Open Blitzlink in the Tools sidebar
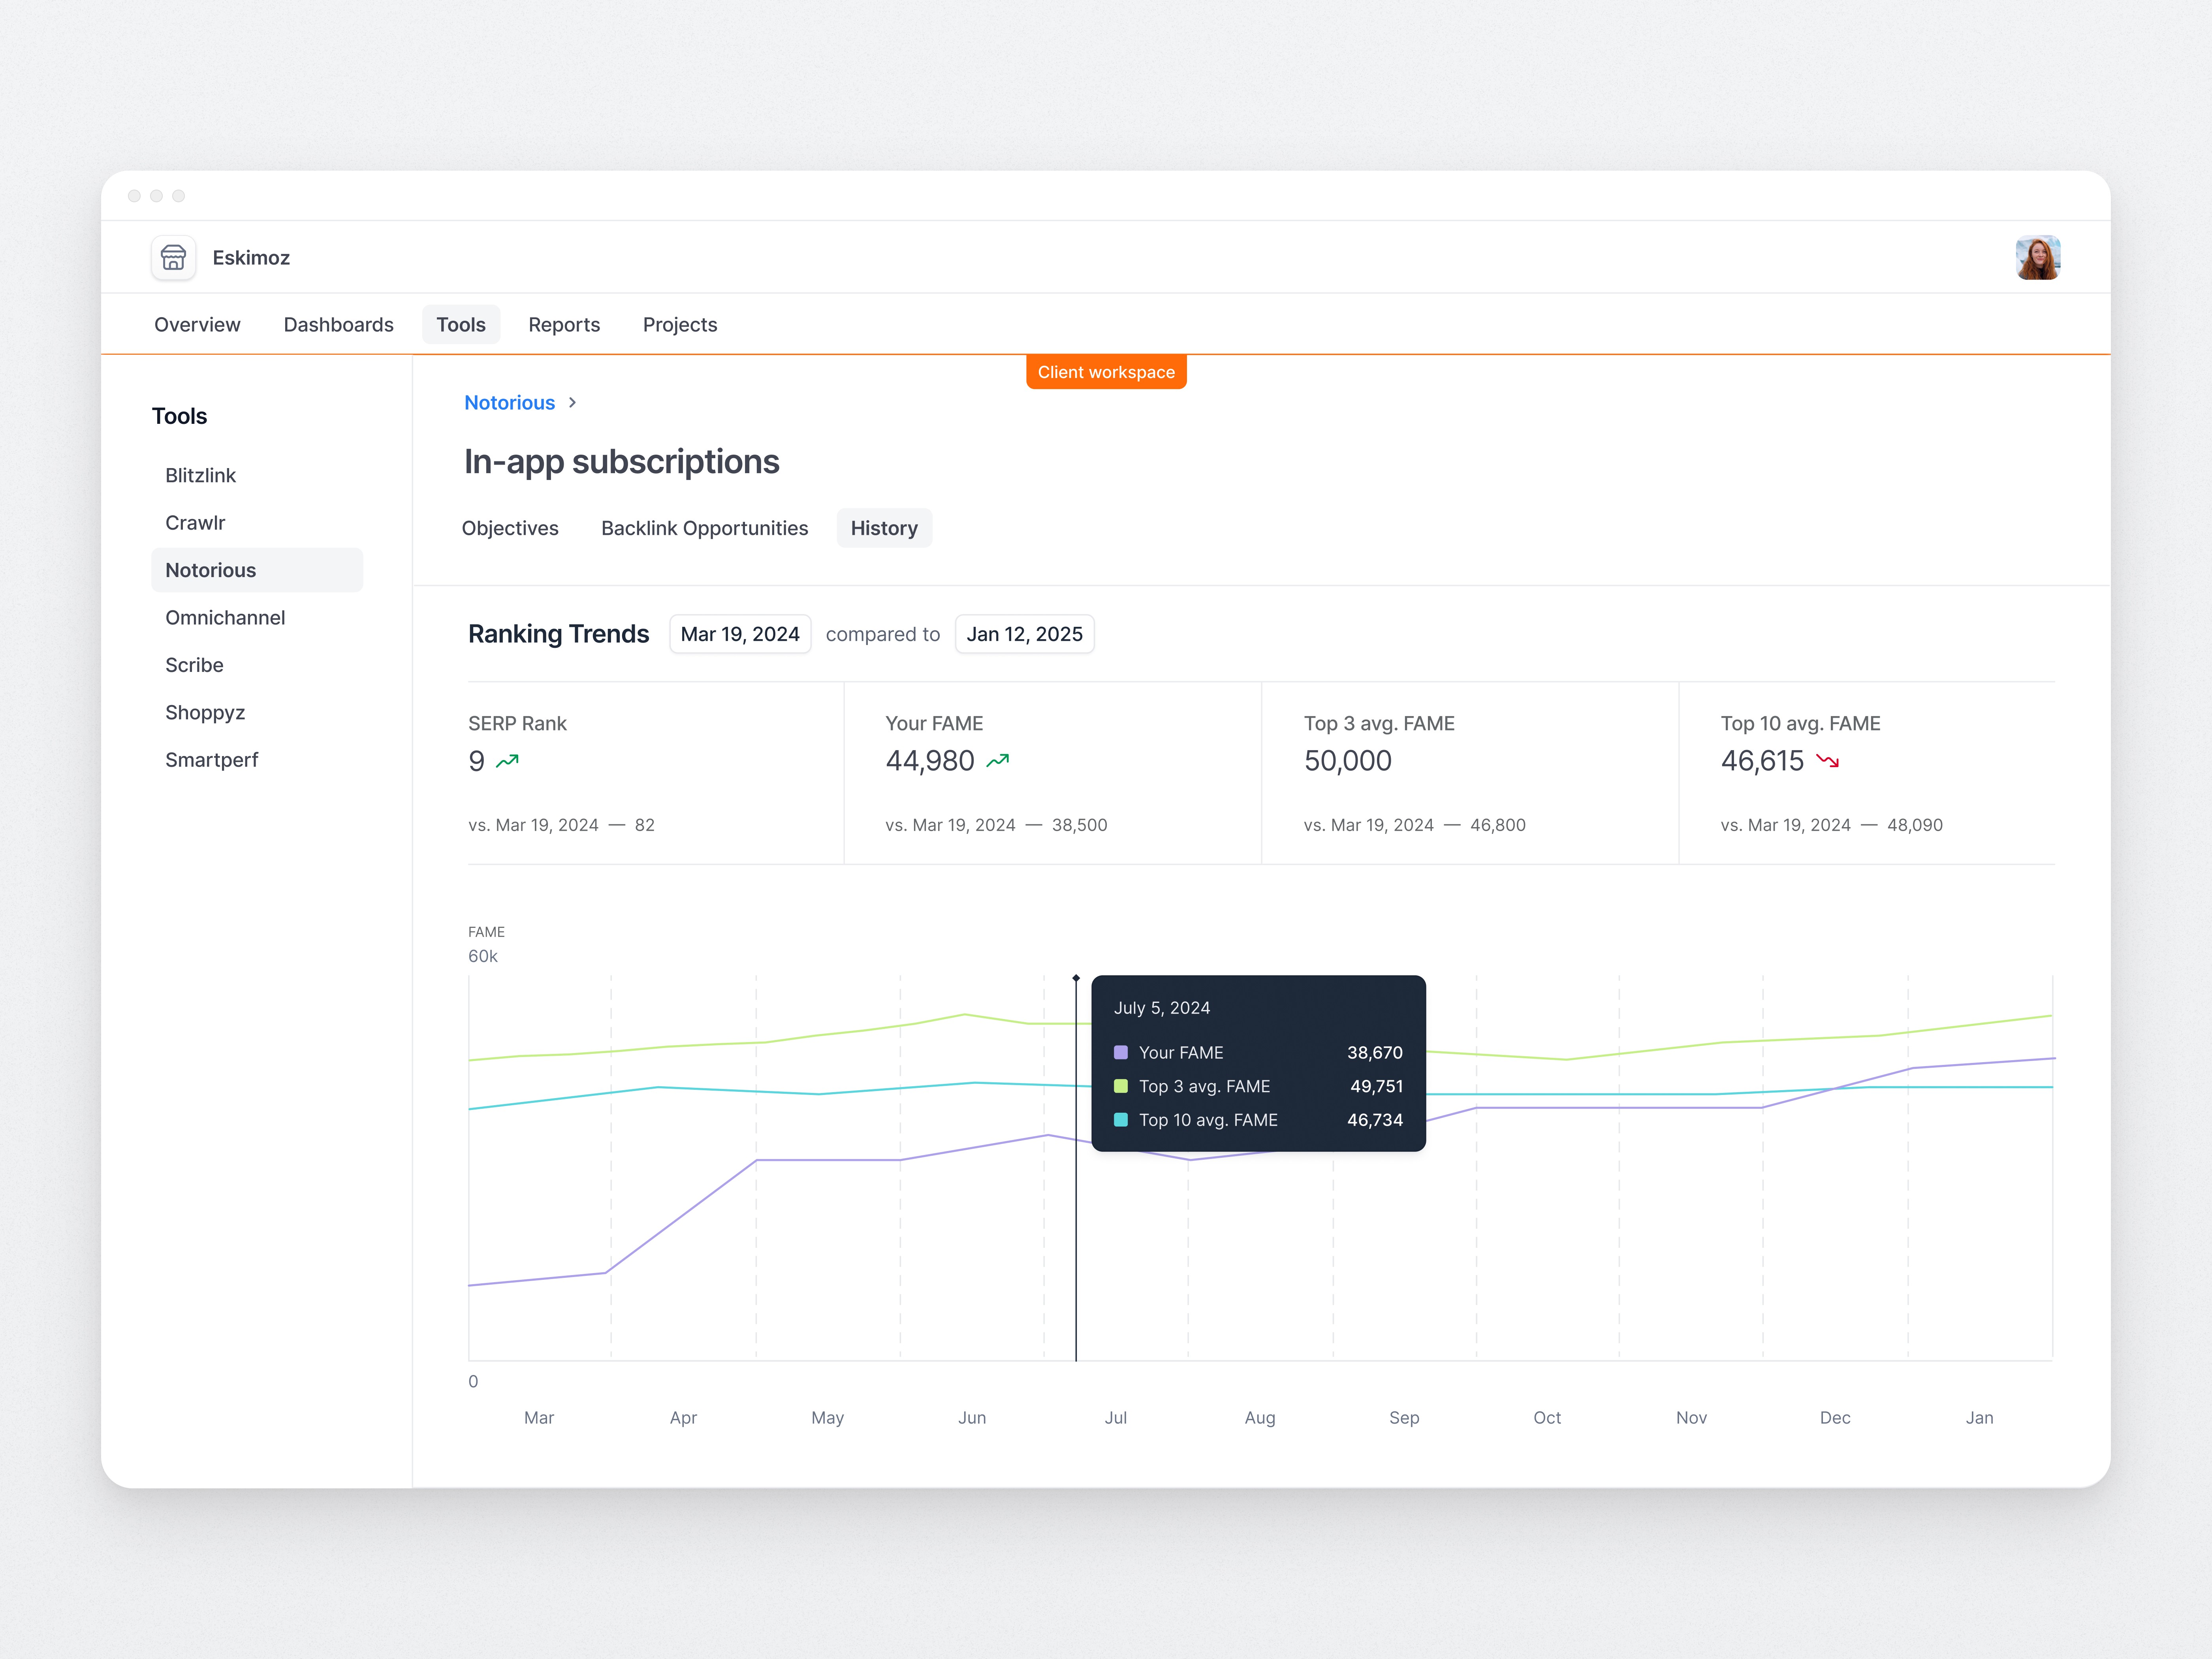This screenshot has width=2212, height=1659. (257, 475)
